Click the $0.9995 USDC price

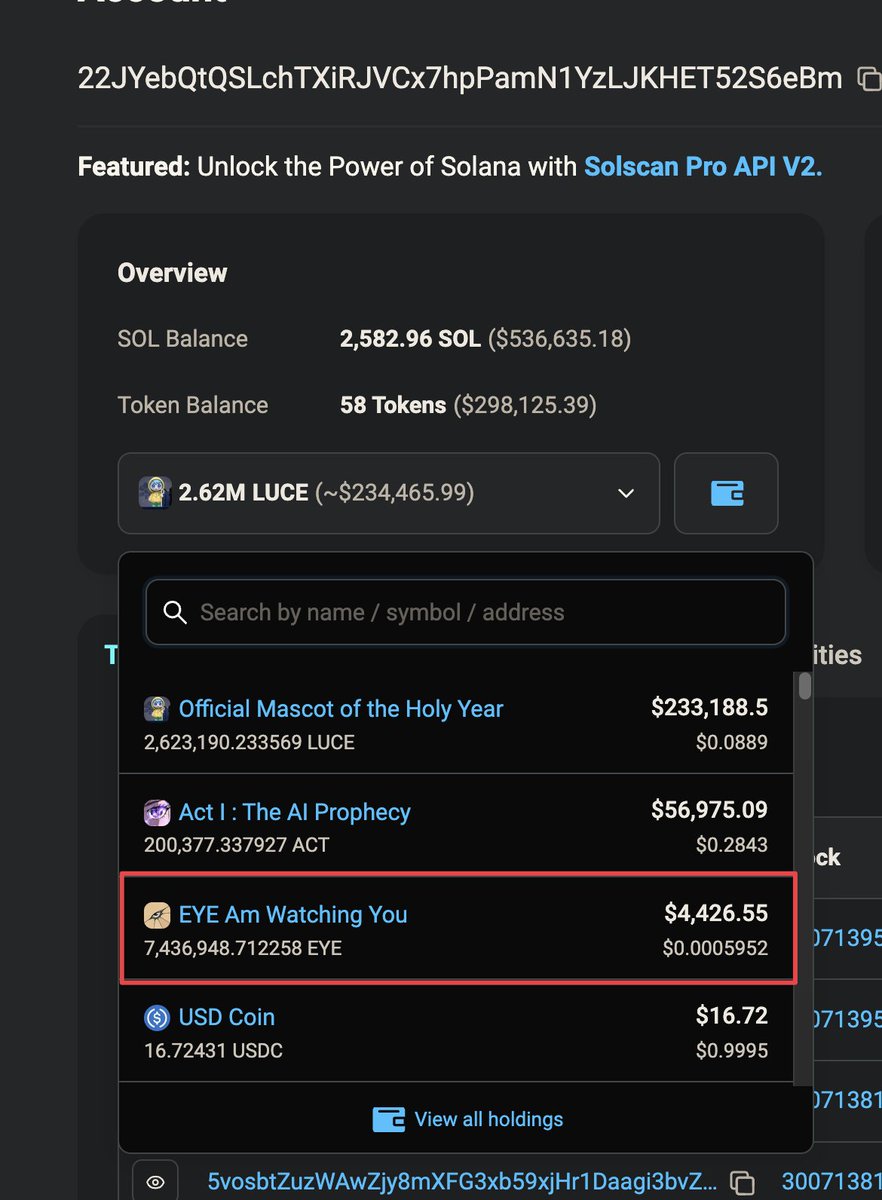tap(732, 1050)
